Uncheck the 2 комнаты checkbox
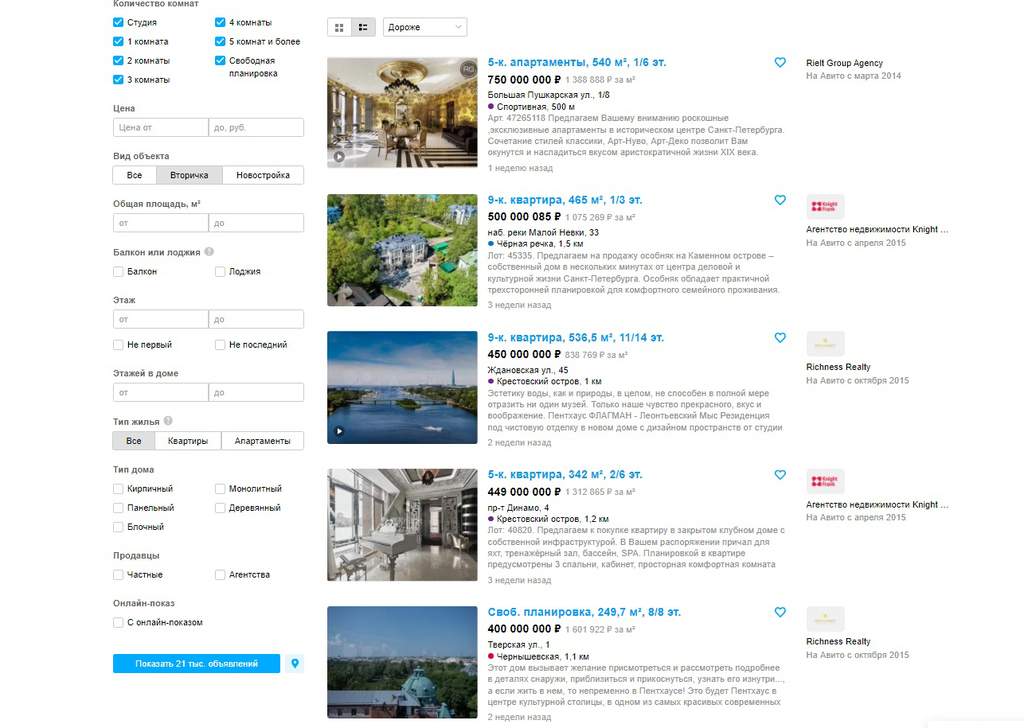This screenshot has width=1024, height=728. (x=118, y=61)
